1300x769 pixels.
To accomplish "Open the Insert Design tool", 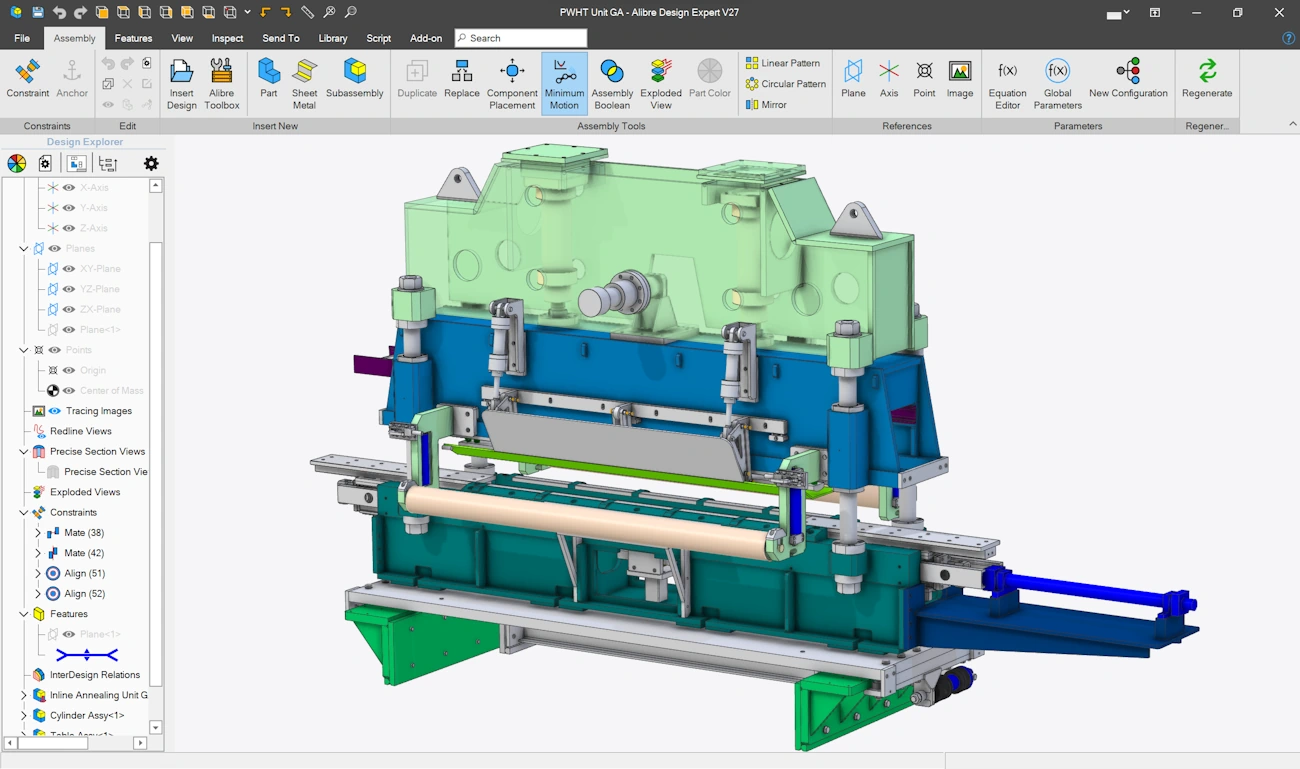I will [x=181, y=84].
